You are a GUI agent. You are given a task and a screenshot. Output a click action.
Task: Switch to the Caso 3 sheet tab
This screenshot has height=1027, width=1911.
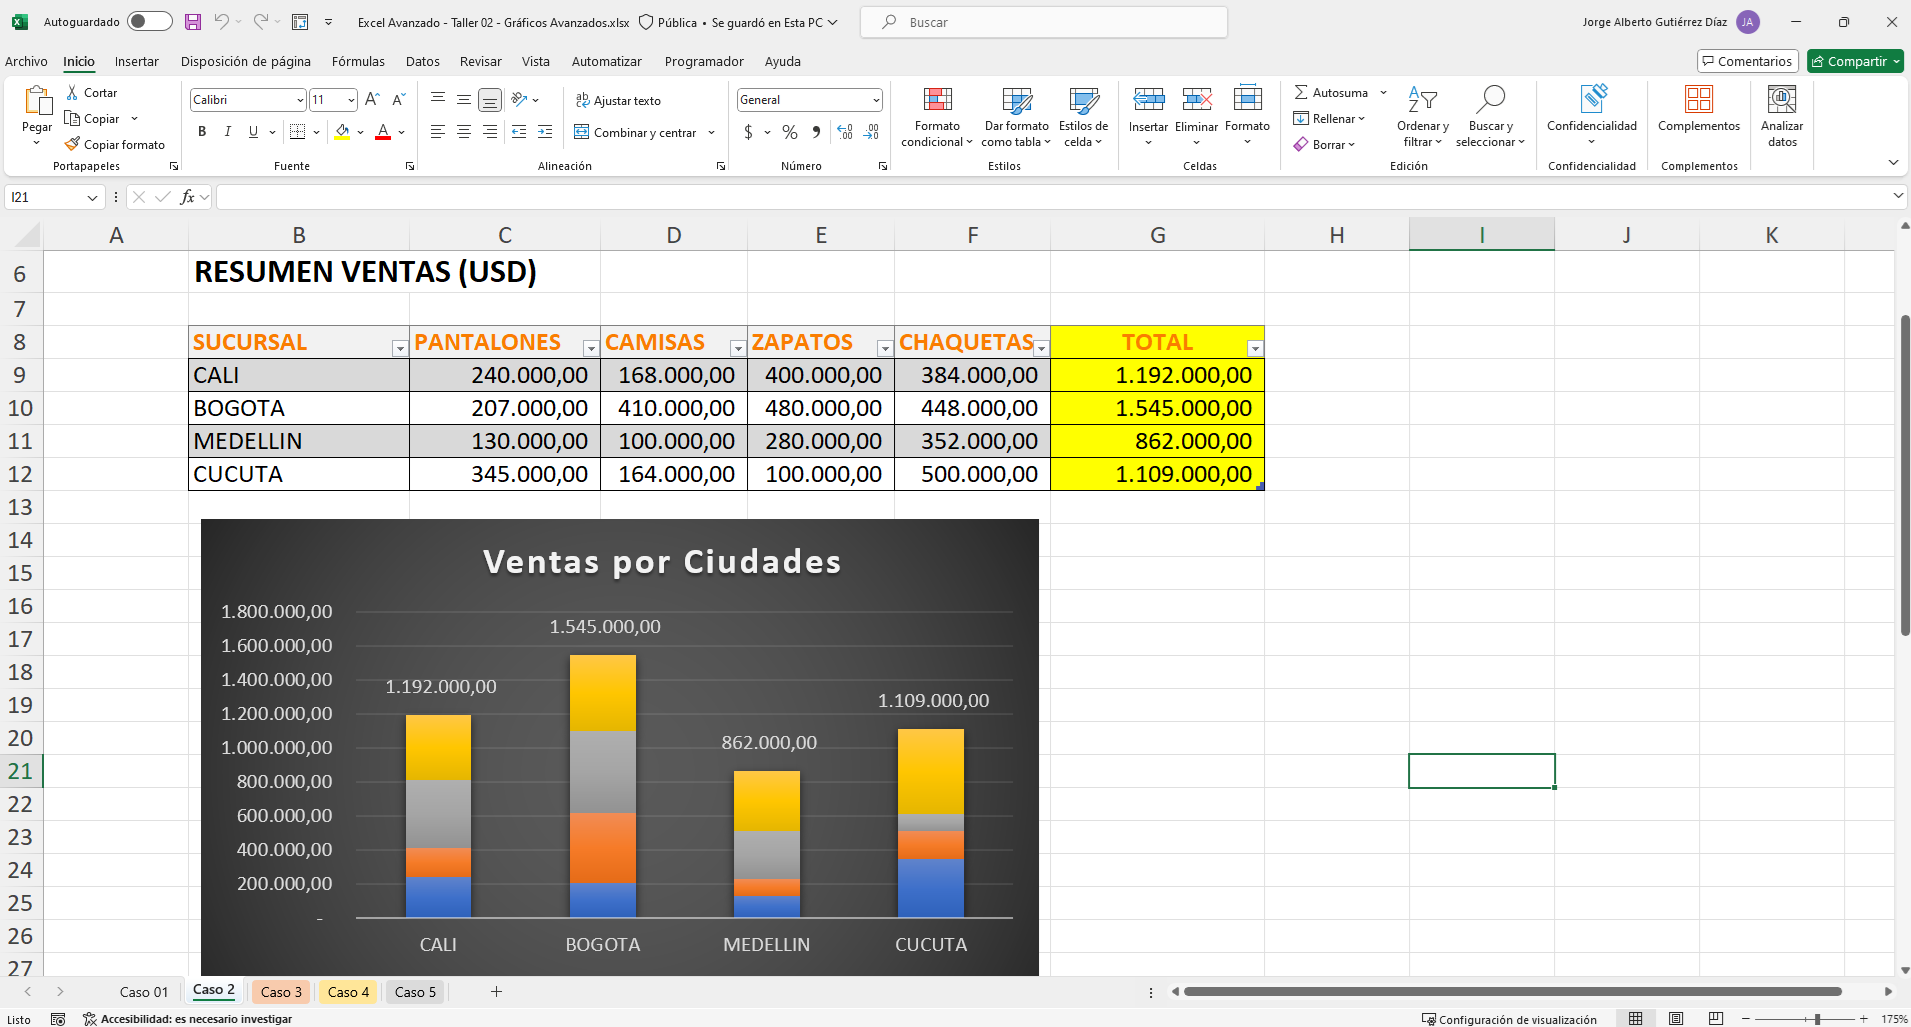281,992
